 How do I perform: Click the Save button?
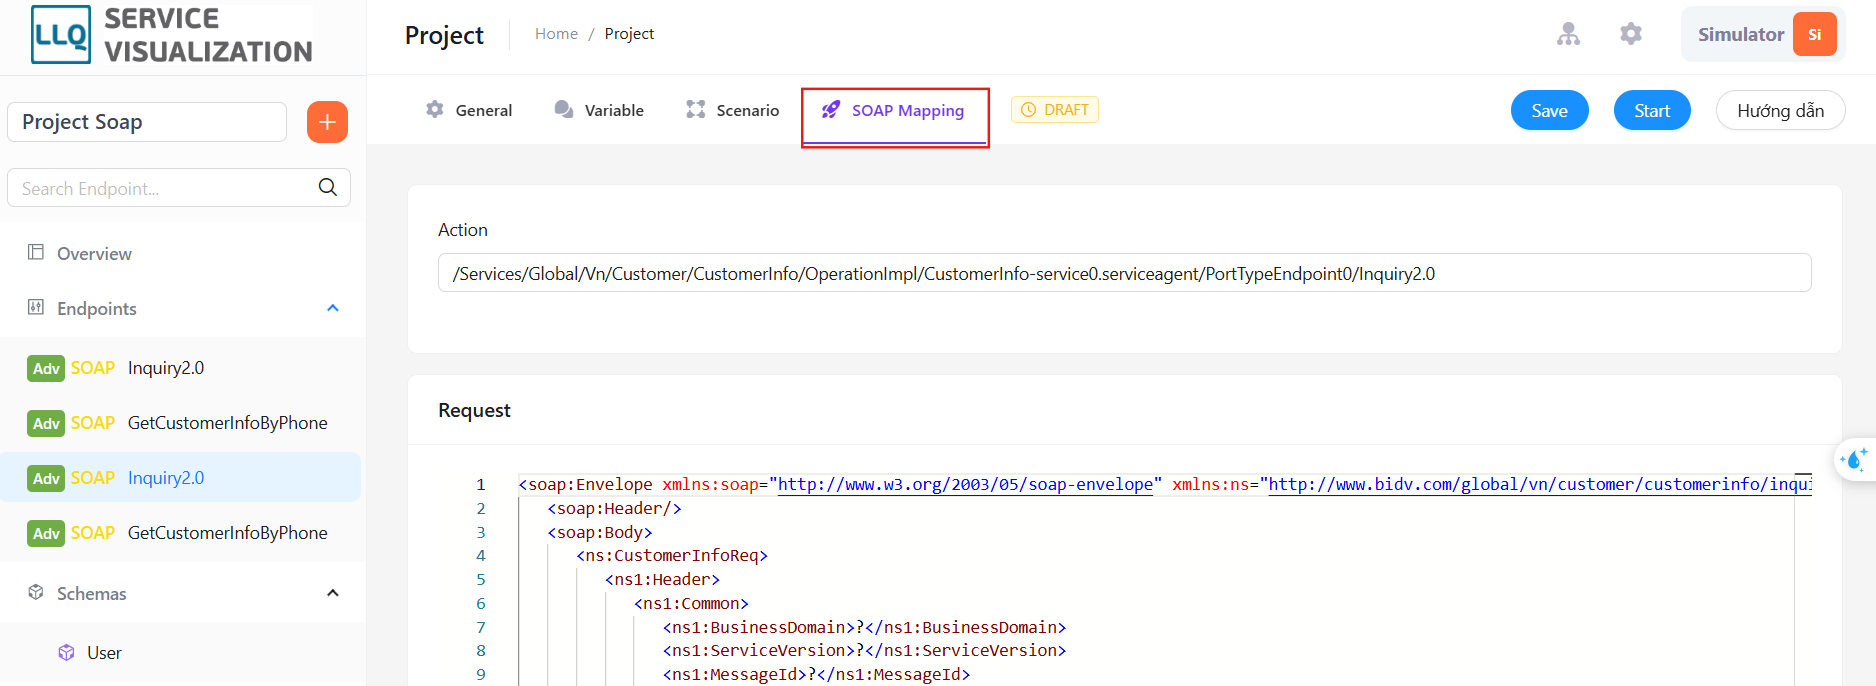1549,110
